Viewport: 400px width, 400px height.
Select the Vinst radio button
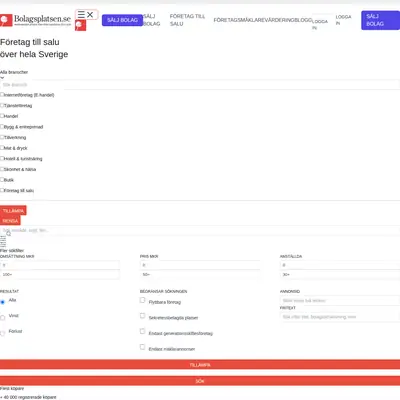point(3,318)
